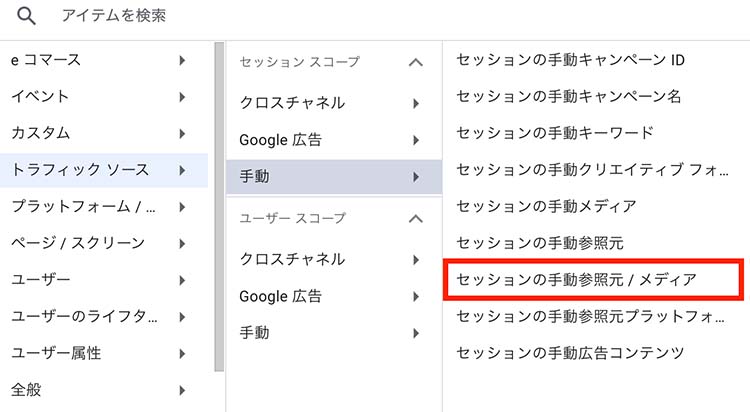Expand arrow beside 全般
The height and width of the screenshot is (412, 750).
182,390
